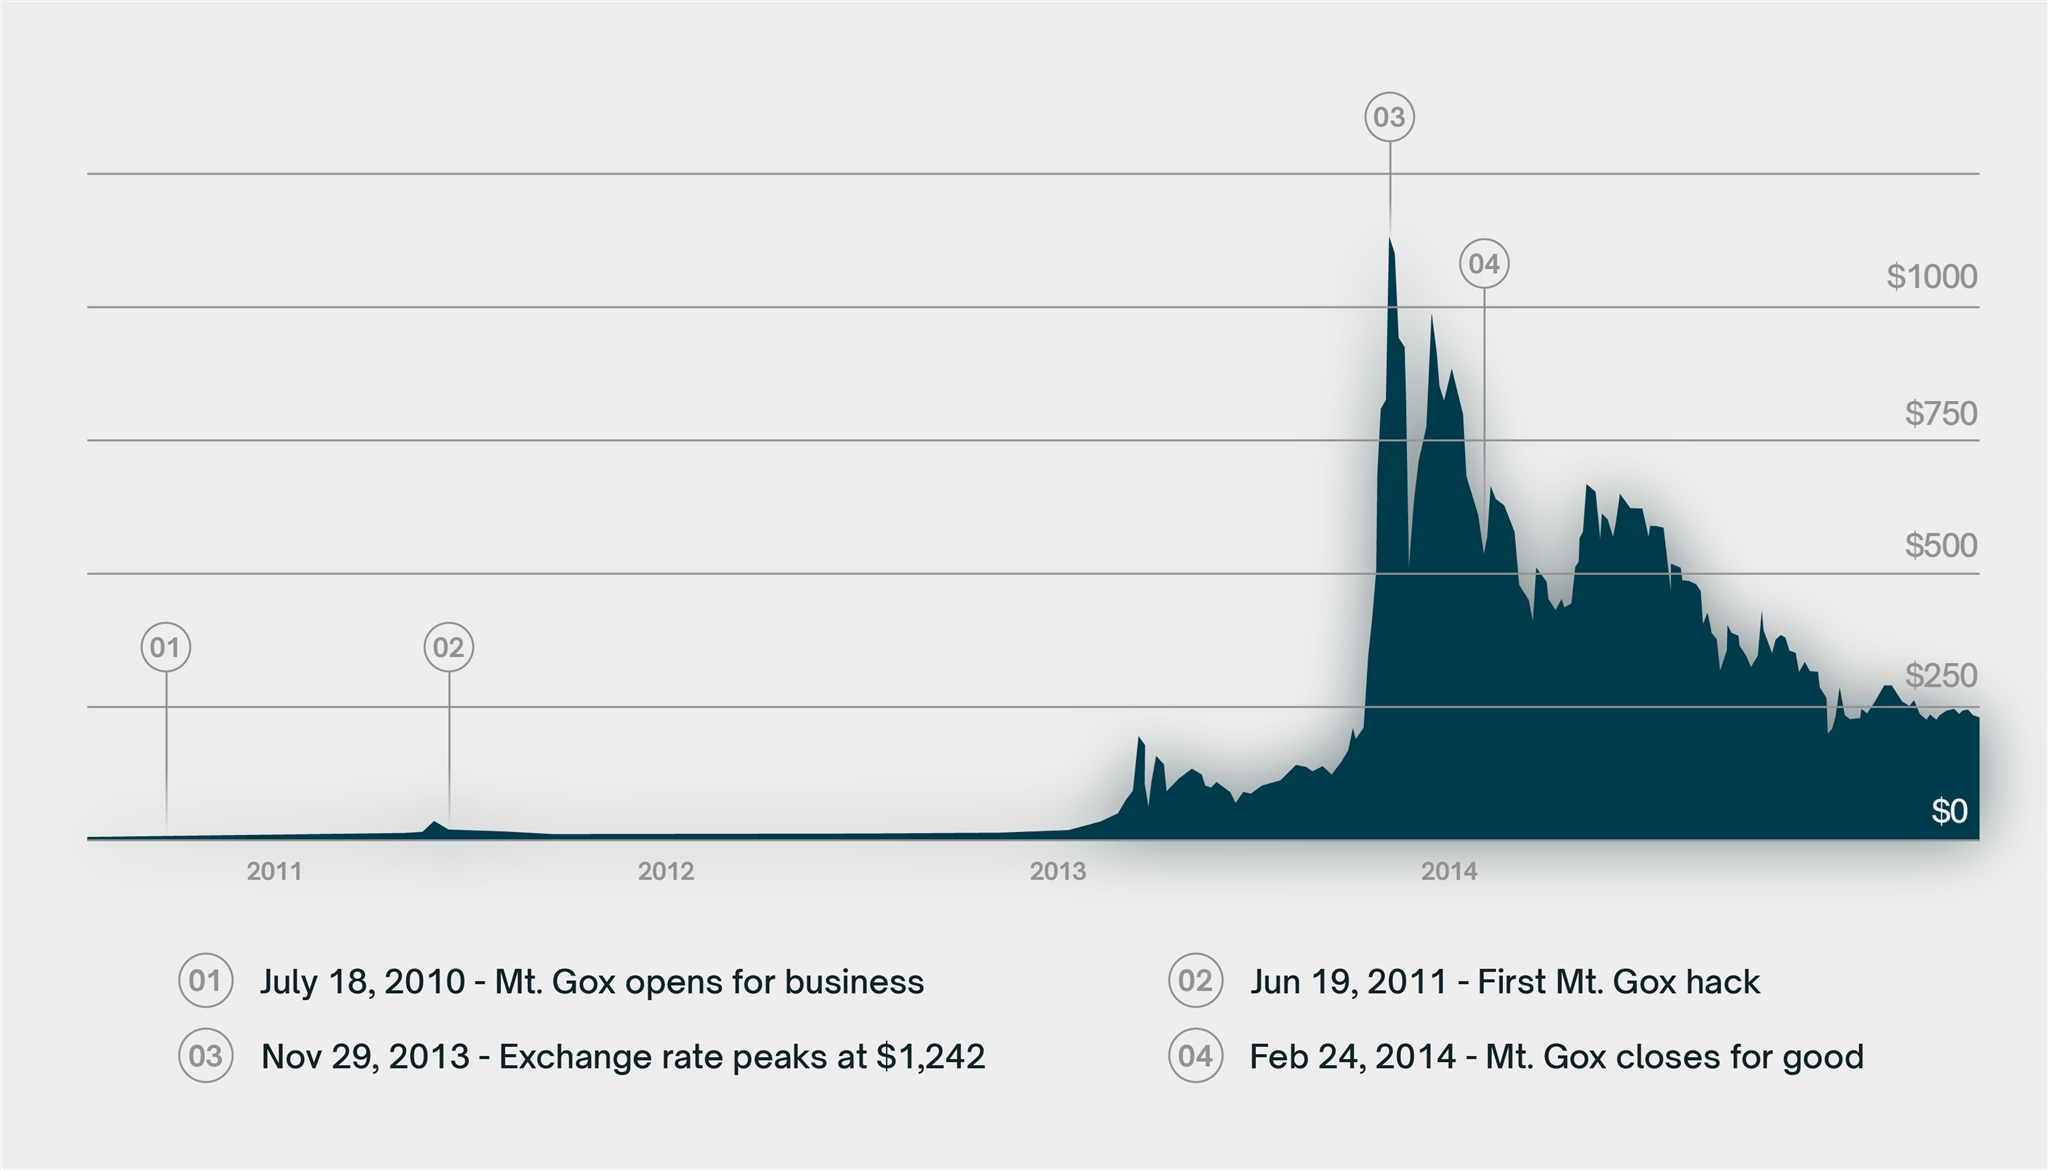Select the 2014 x-axis year label

coord(1449,871)
